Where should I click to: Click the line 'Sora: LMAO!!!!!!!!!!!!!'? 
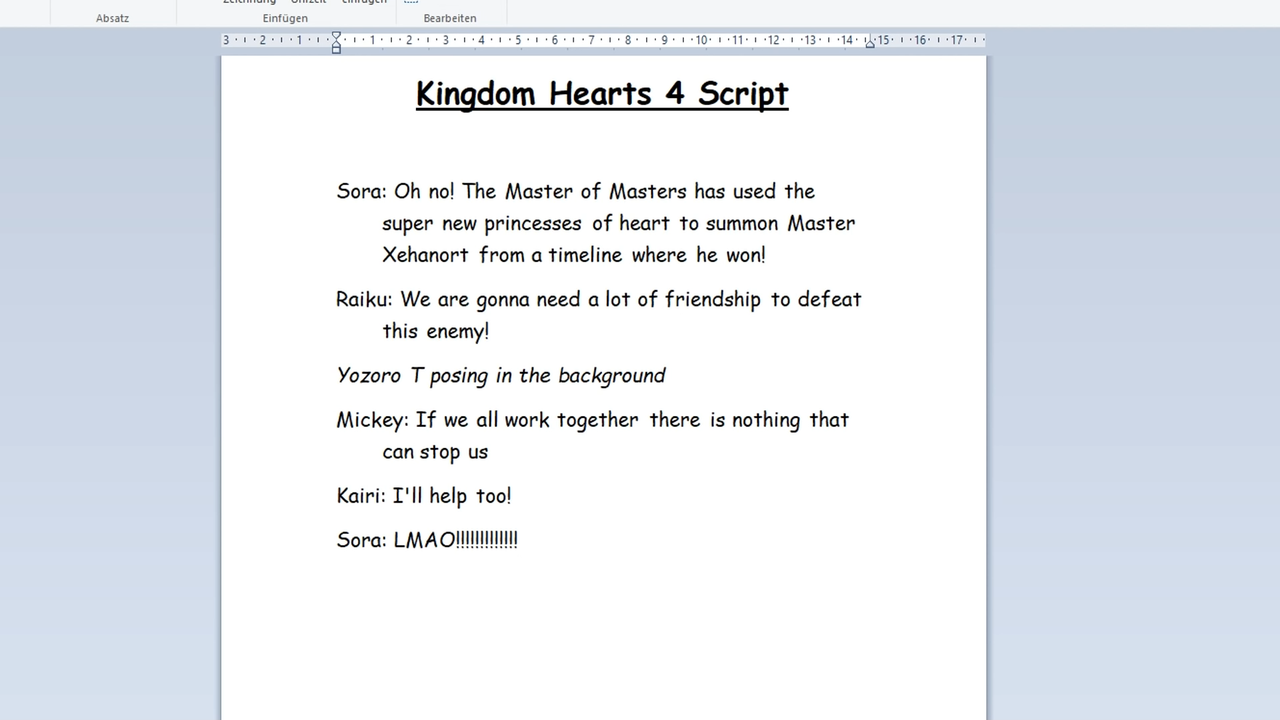tap(427, 540)
